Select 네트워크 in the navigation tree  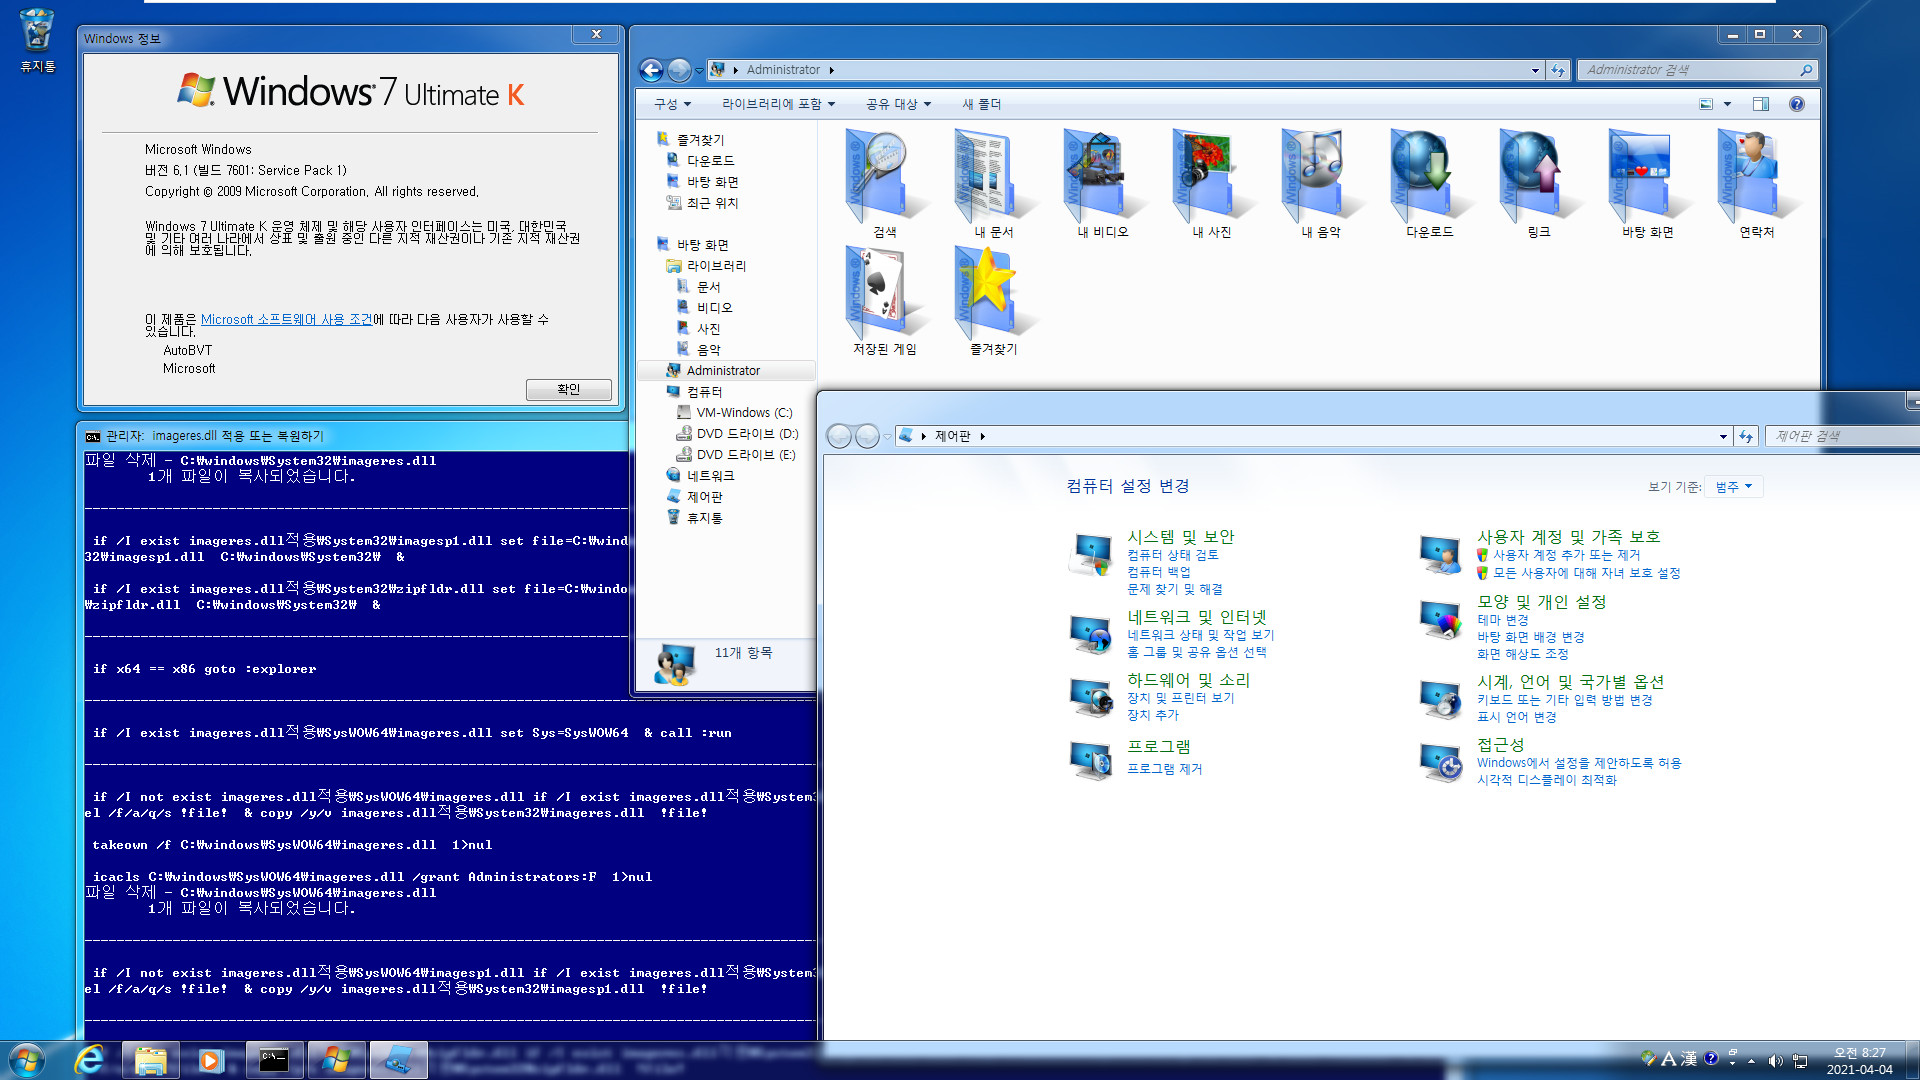pyautogui.click(x=710, y=476)
